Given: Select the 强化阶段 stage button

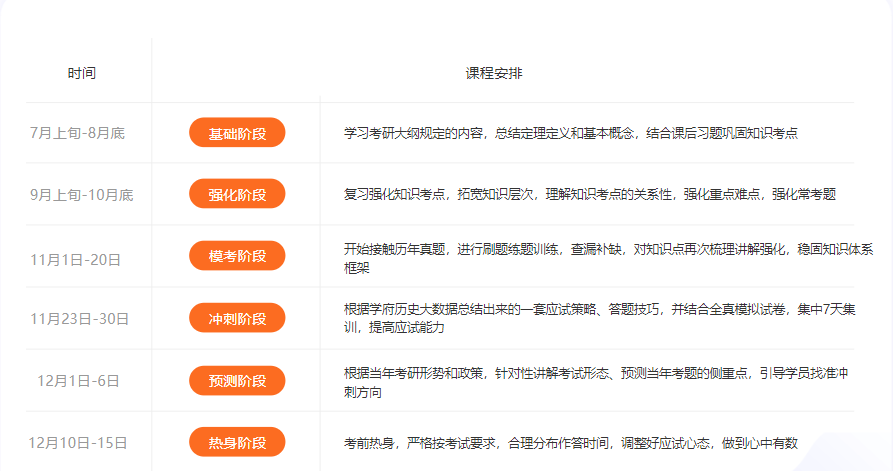Looking at the screenshot, I should (x=237, y=194).
